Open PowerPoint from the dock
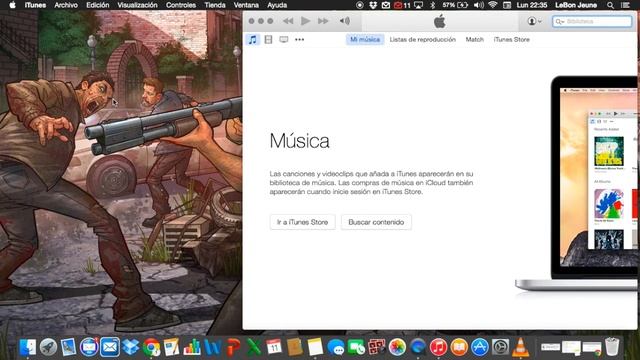Image resolution: width=640 pixels, height=360 pixels. 233,347
